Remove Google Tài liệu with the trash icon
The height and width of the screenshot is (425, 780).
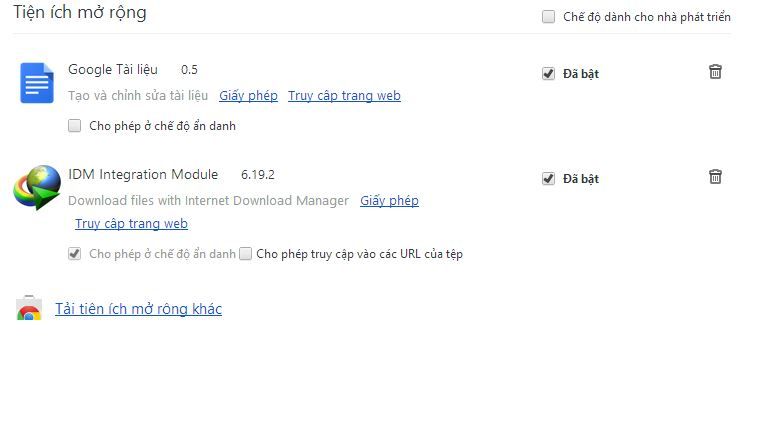click(715, 72)
